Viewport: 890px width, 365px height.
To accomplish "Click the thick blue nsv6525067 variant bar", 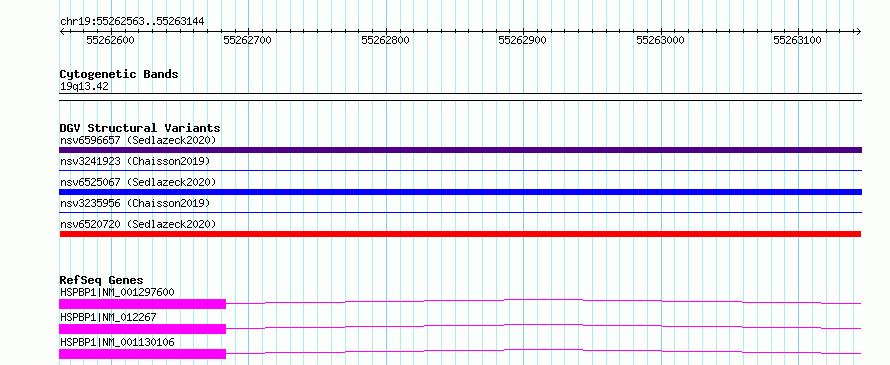I will click(x=460, y=192).
